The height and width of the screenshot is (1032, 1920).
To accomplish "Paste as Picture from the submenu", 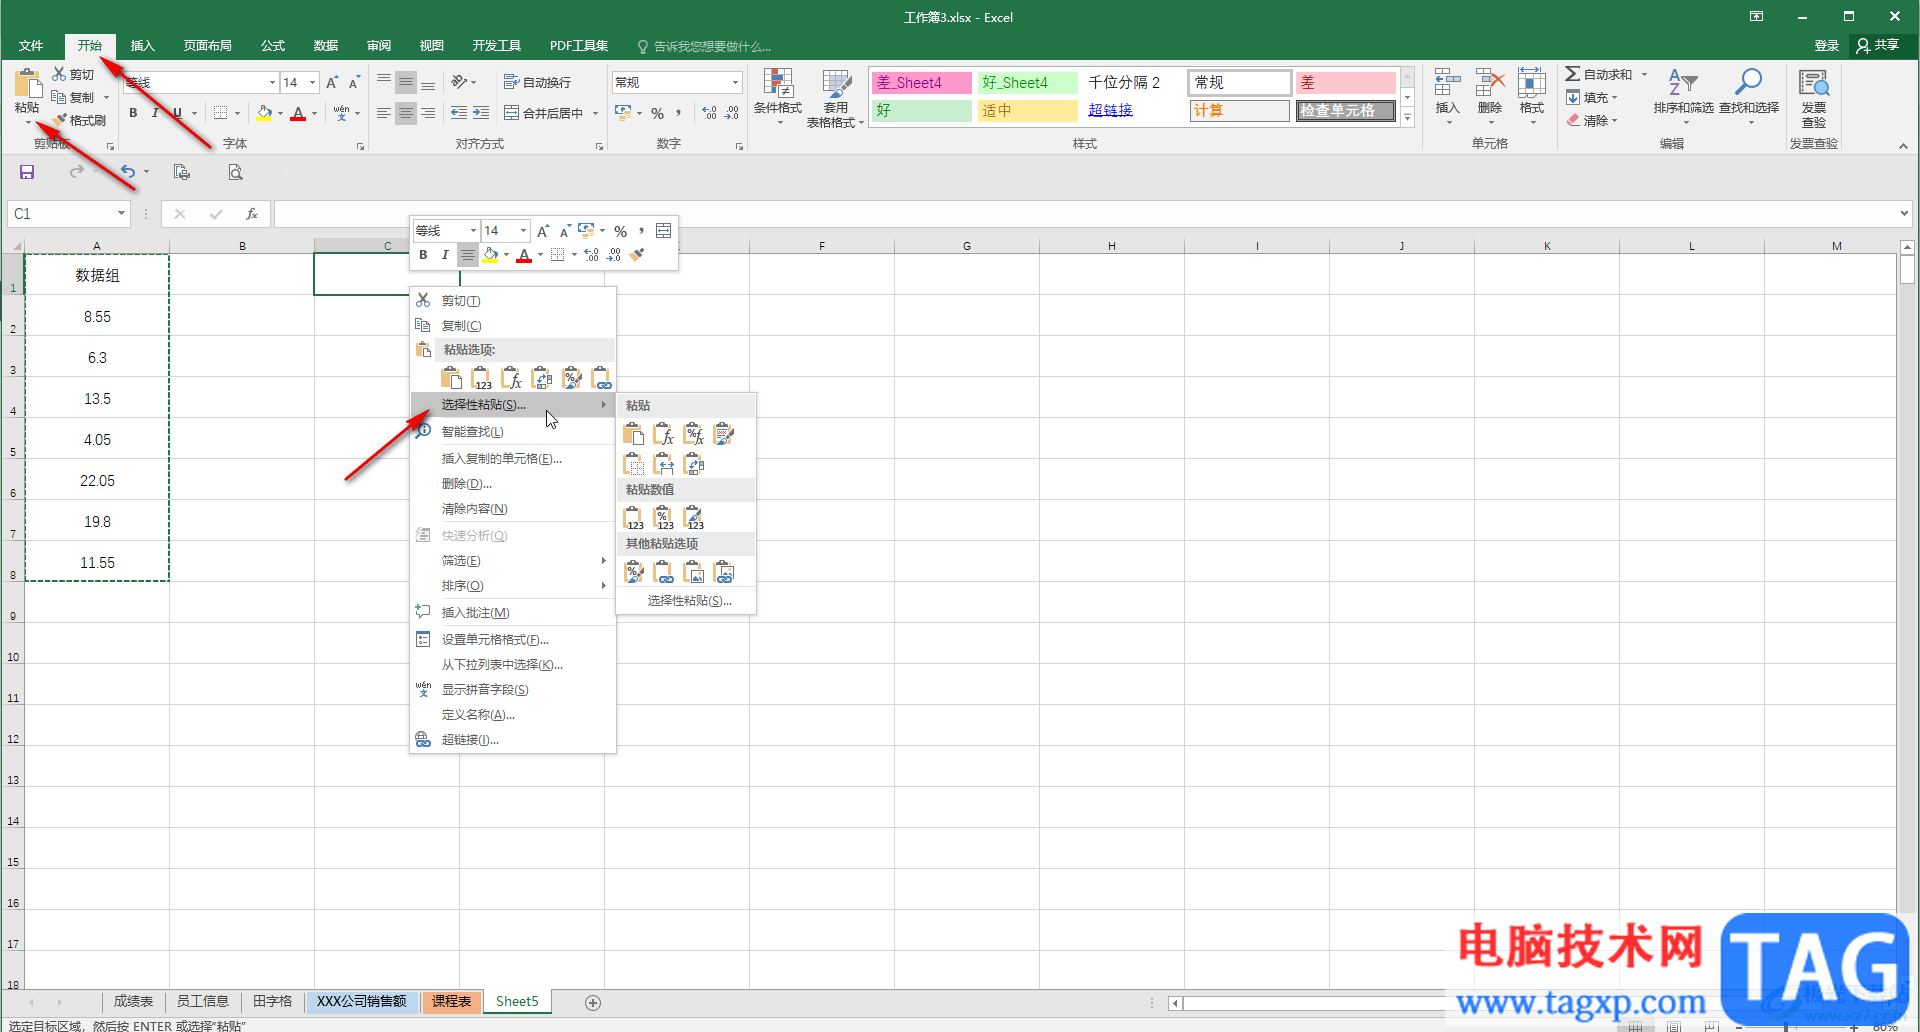I will point(694,572).
